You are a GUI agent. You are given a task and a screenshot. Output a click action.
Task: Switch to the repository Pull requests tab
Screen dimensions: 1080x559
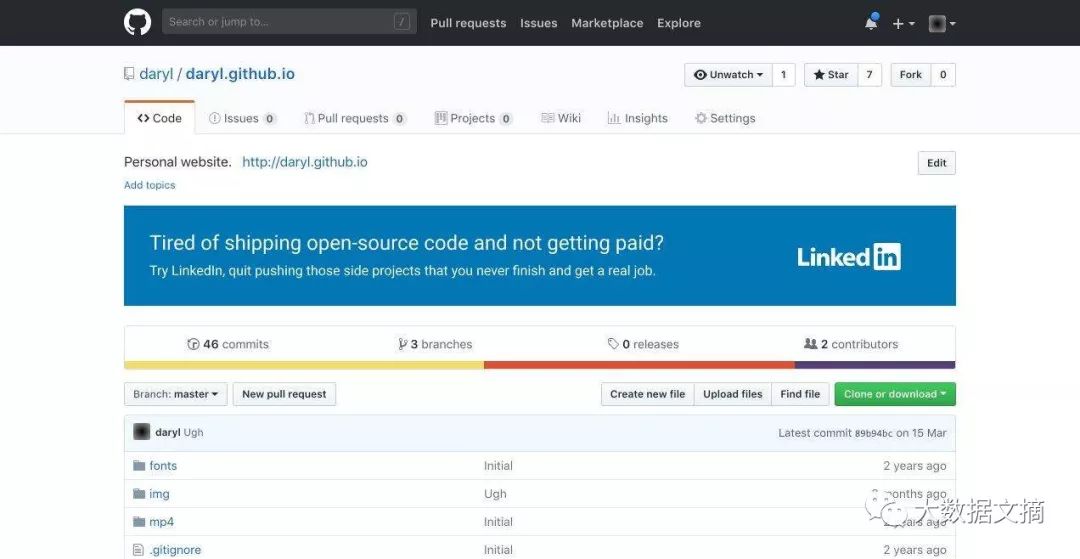(x=355, y=118)
